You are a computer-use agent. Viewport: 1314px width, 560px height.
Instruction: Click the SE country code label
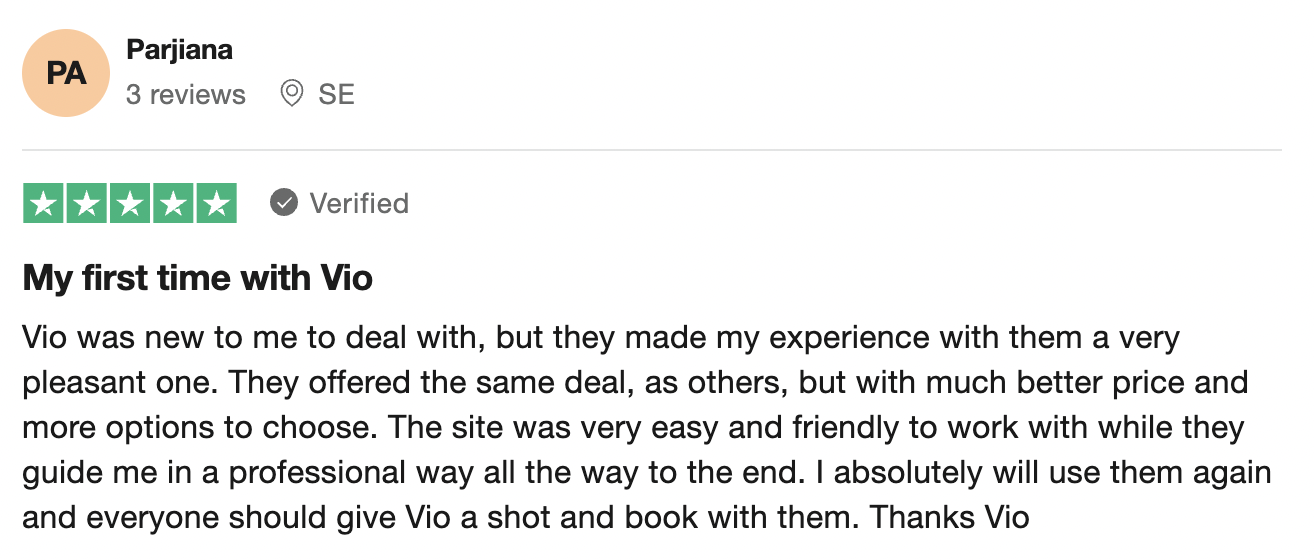click(x=337, y=94)
